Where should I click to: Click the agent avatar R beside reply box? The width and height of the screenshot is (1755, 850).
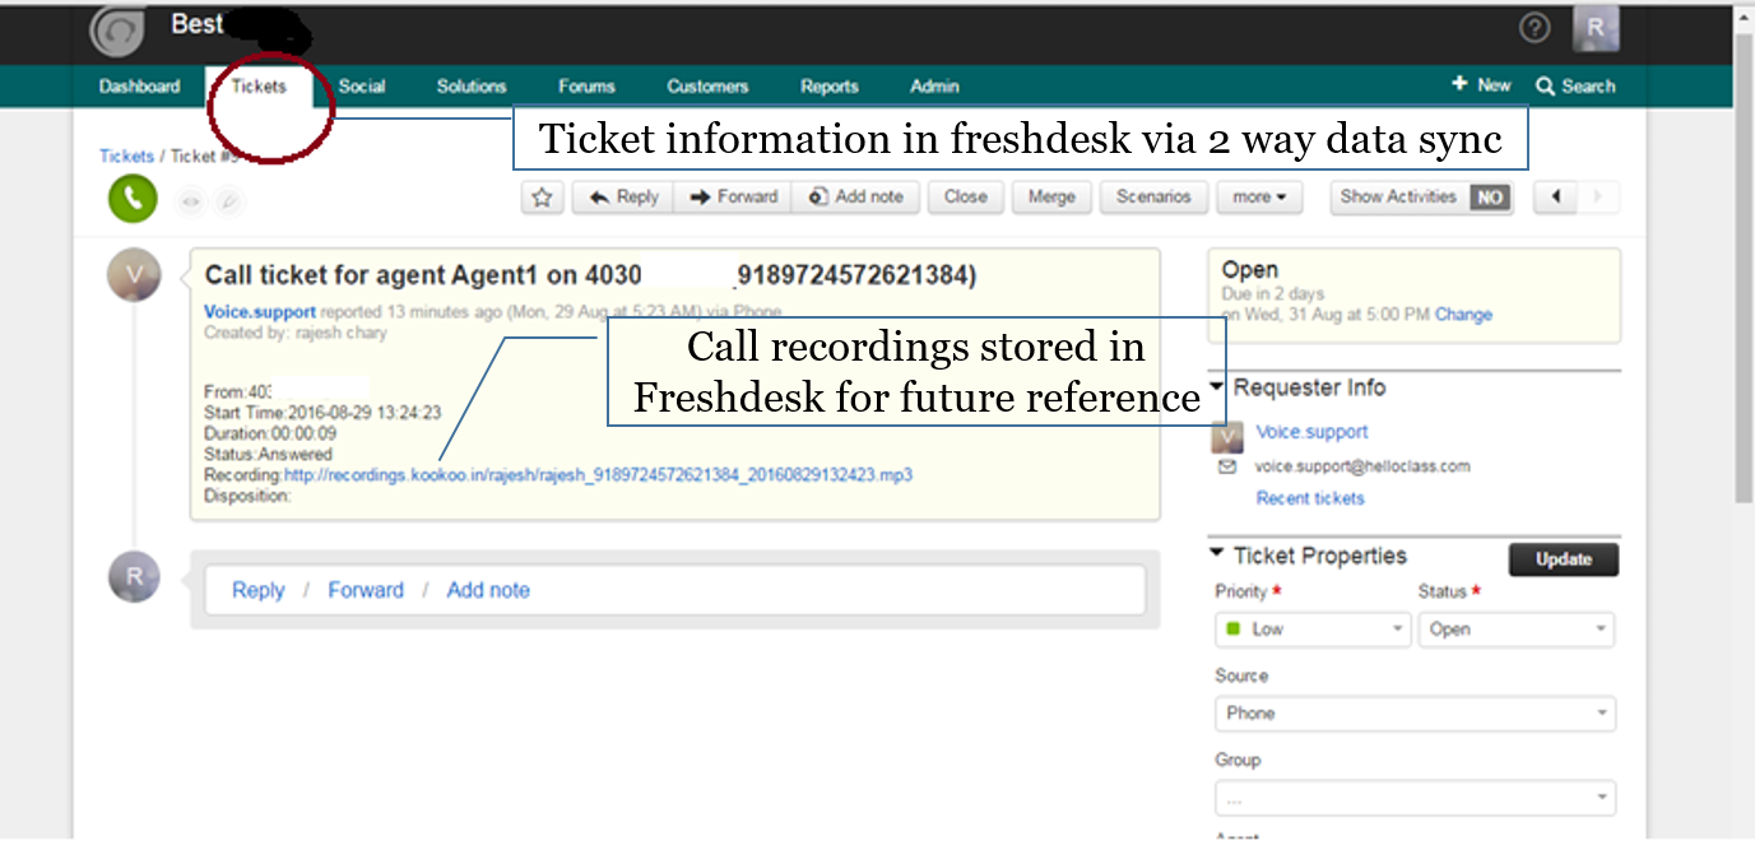(x=134, y=577)
